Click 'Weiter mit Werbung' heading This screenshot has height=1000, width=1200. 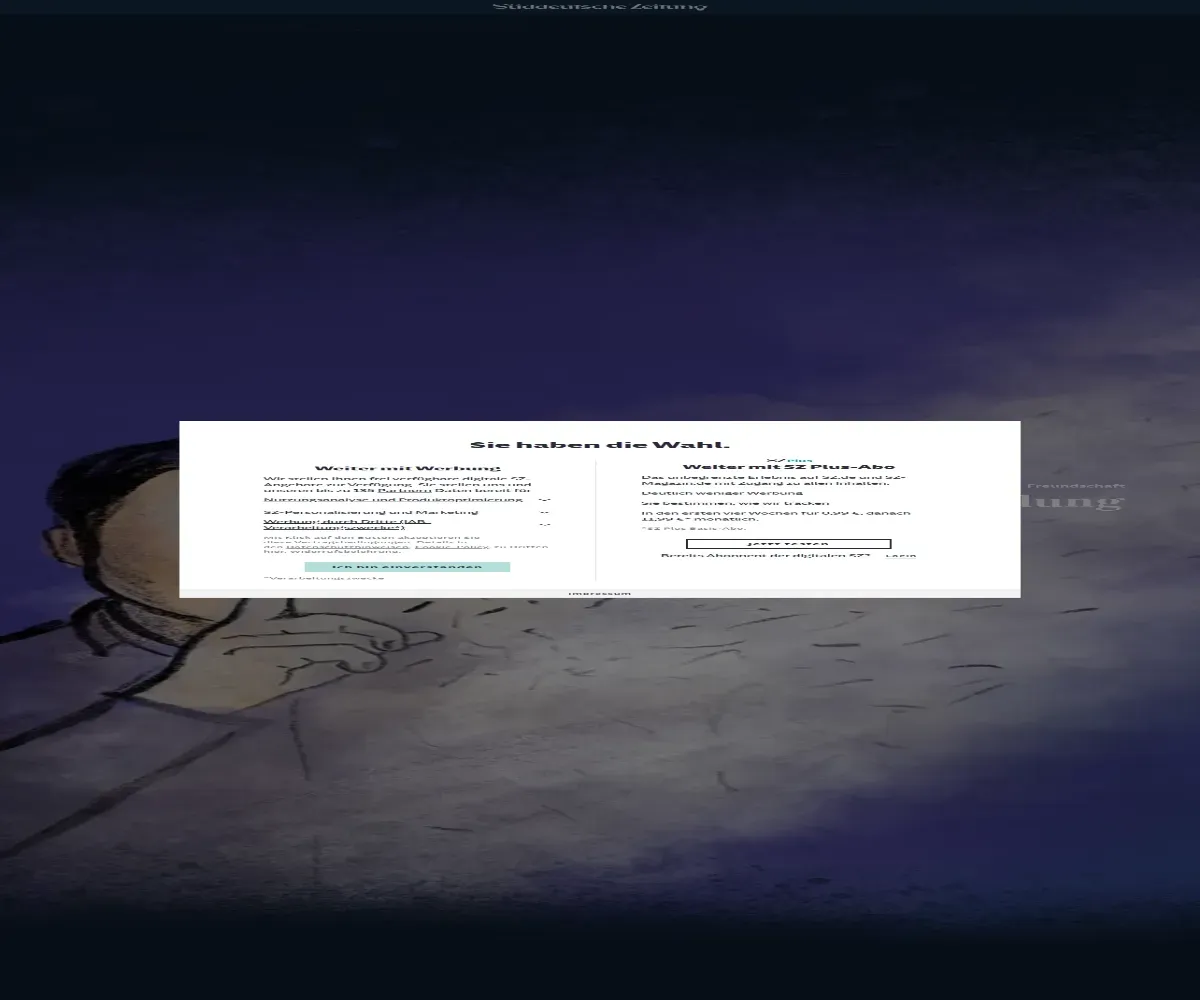coord(407,468)
